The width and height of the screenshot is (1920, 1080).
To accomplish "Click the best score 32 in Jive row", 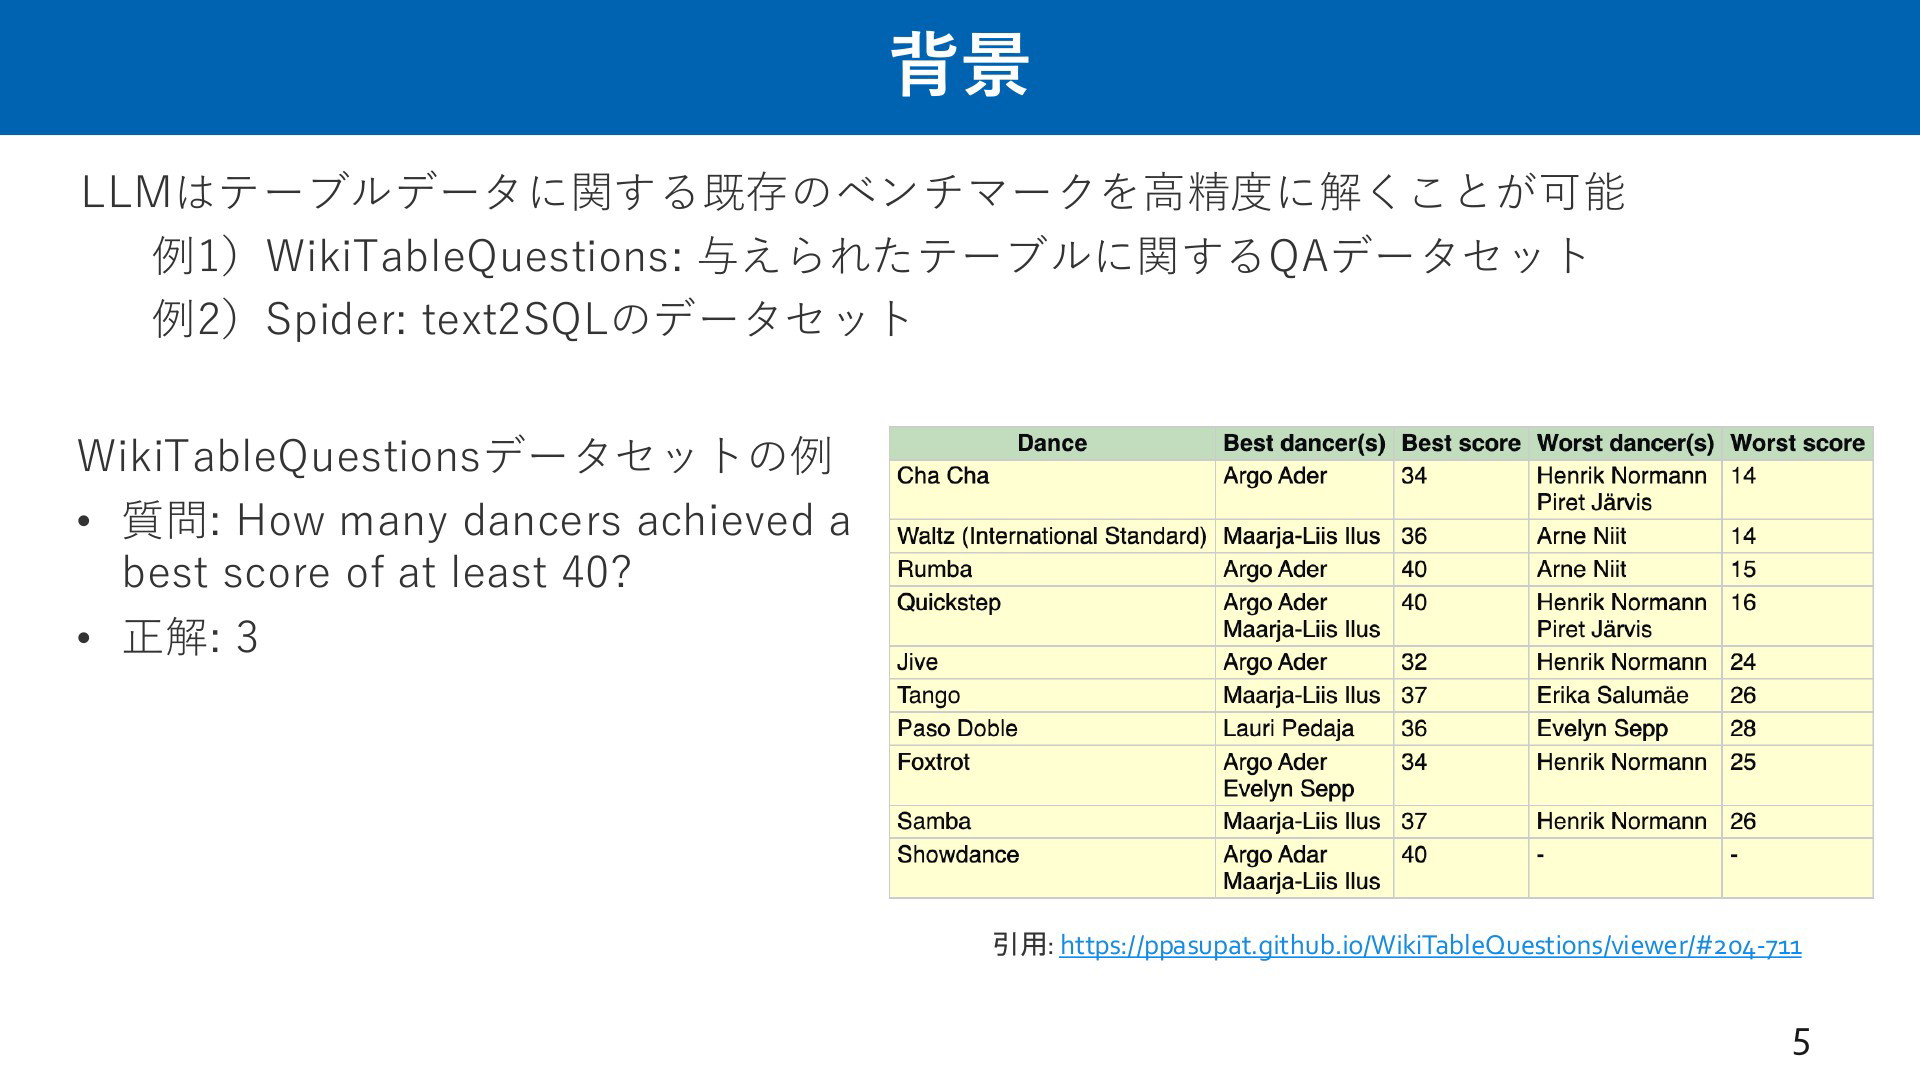I will 1414,662.
